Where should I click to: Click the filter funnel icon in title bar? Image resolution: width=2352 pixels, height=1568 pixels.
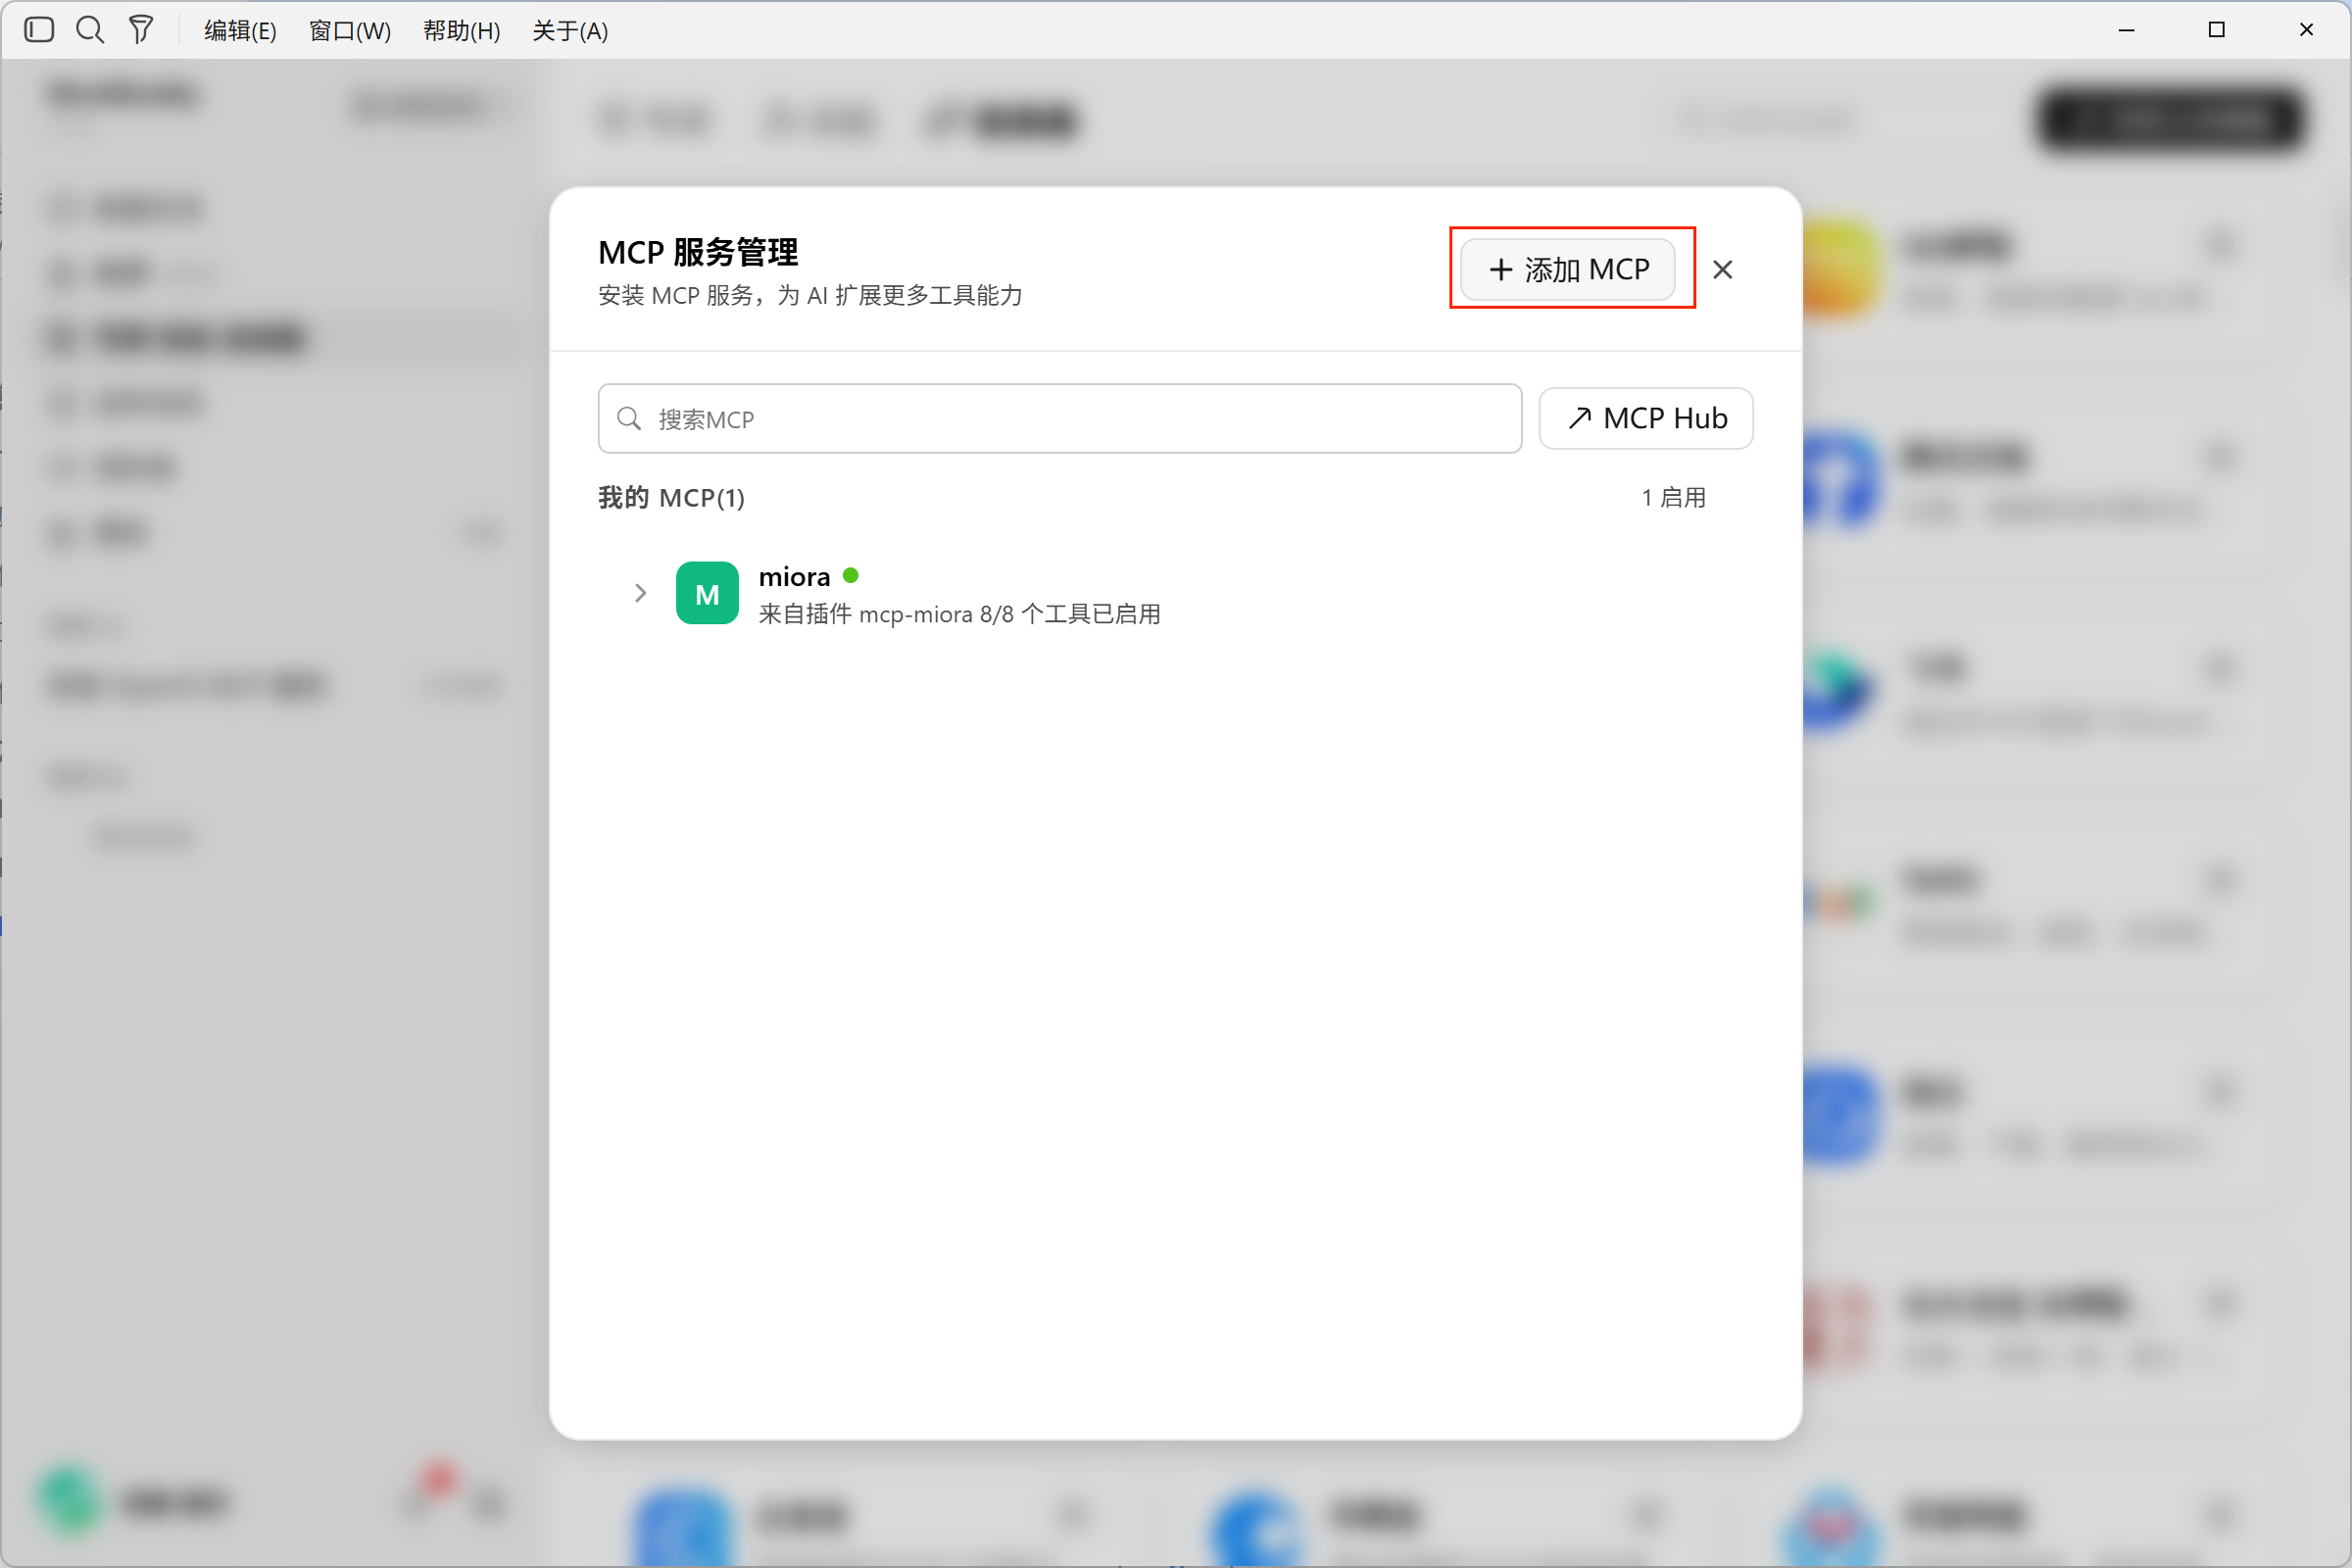tap(141, 30)
